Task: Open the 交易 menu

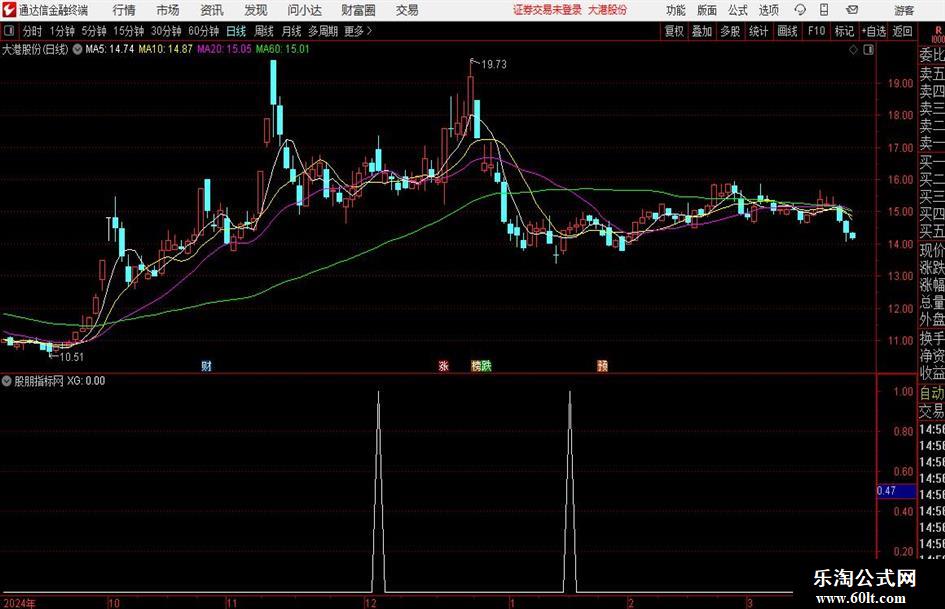Action: point(407,10)
